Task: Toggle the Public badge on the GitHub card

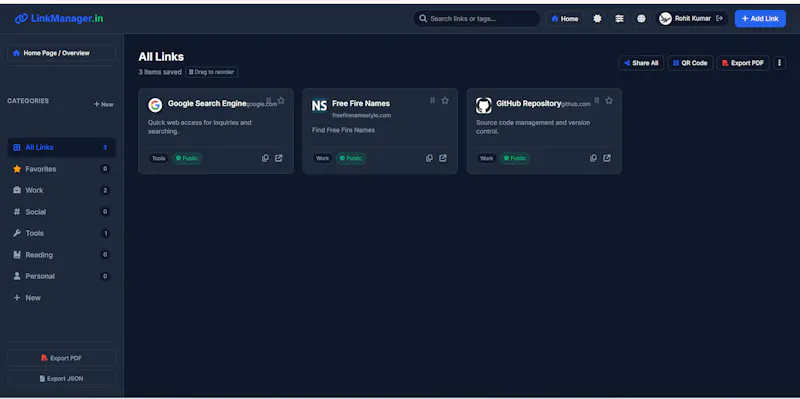Action: coord(515,159)
